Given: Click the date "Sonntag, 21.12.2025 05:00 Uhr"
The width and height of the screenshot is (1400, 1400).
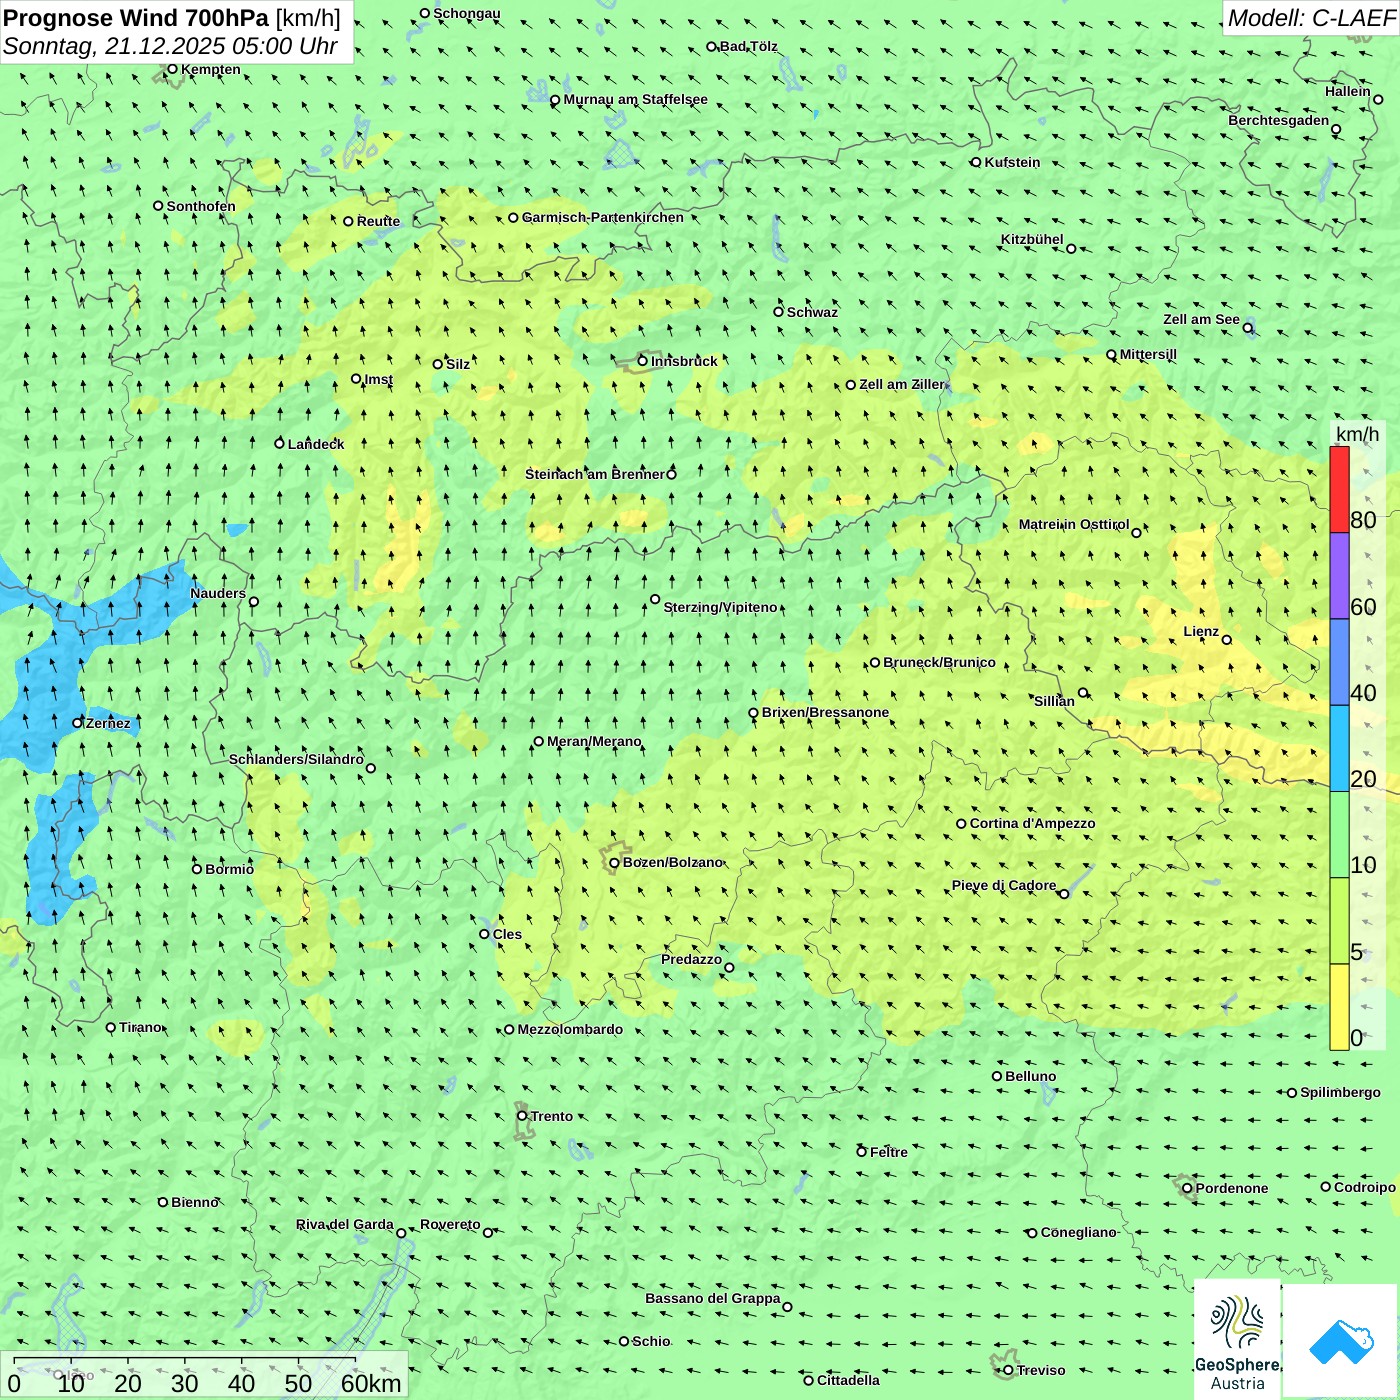Looking at the screenshot, I should pos(170,46).
